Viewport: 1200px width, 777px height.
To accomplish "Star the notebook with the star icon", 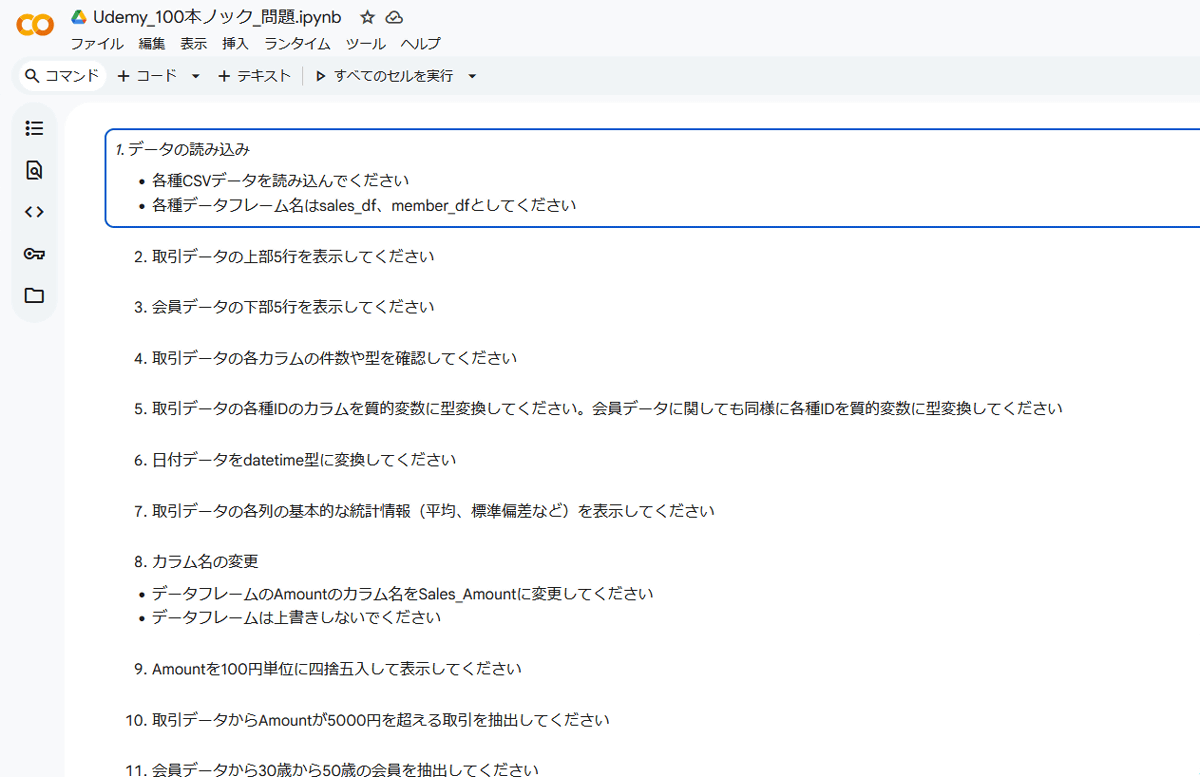I will tap(367, 18).
